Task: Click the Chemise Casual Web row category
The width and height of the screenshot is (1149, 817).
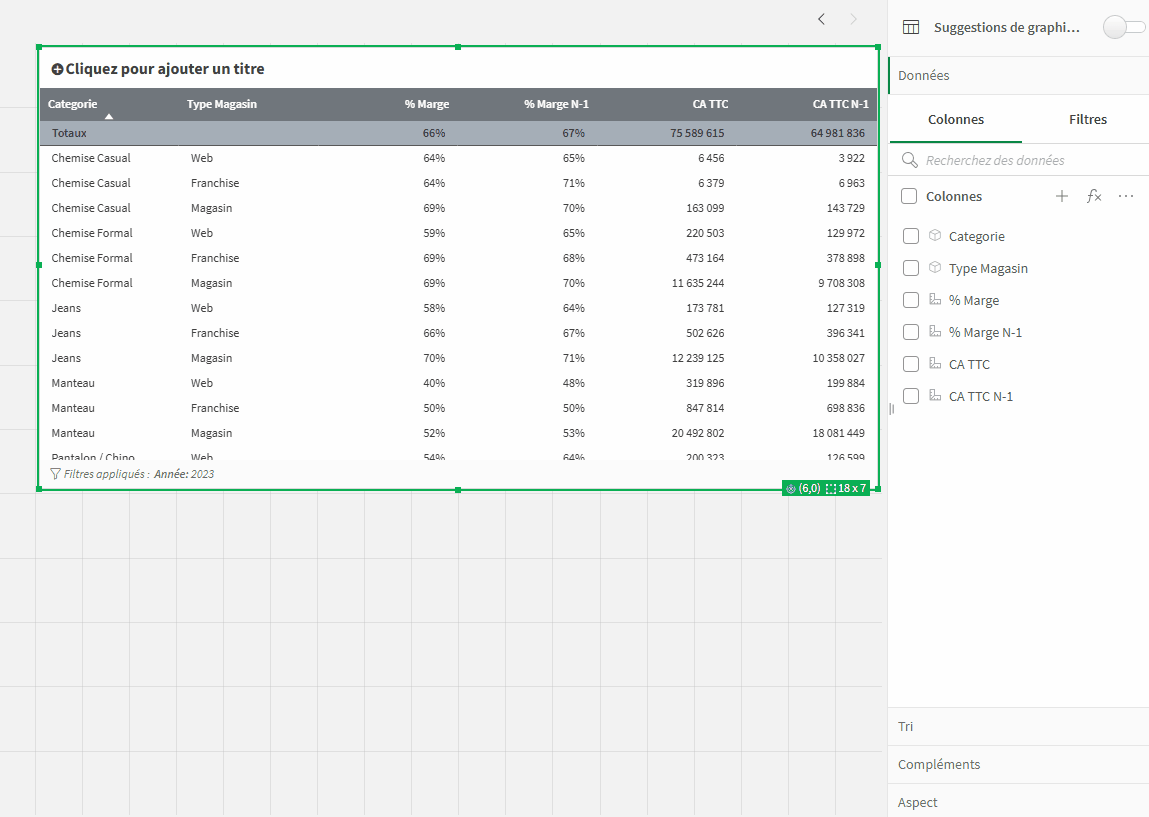Action: (x=91, y=158)
